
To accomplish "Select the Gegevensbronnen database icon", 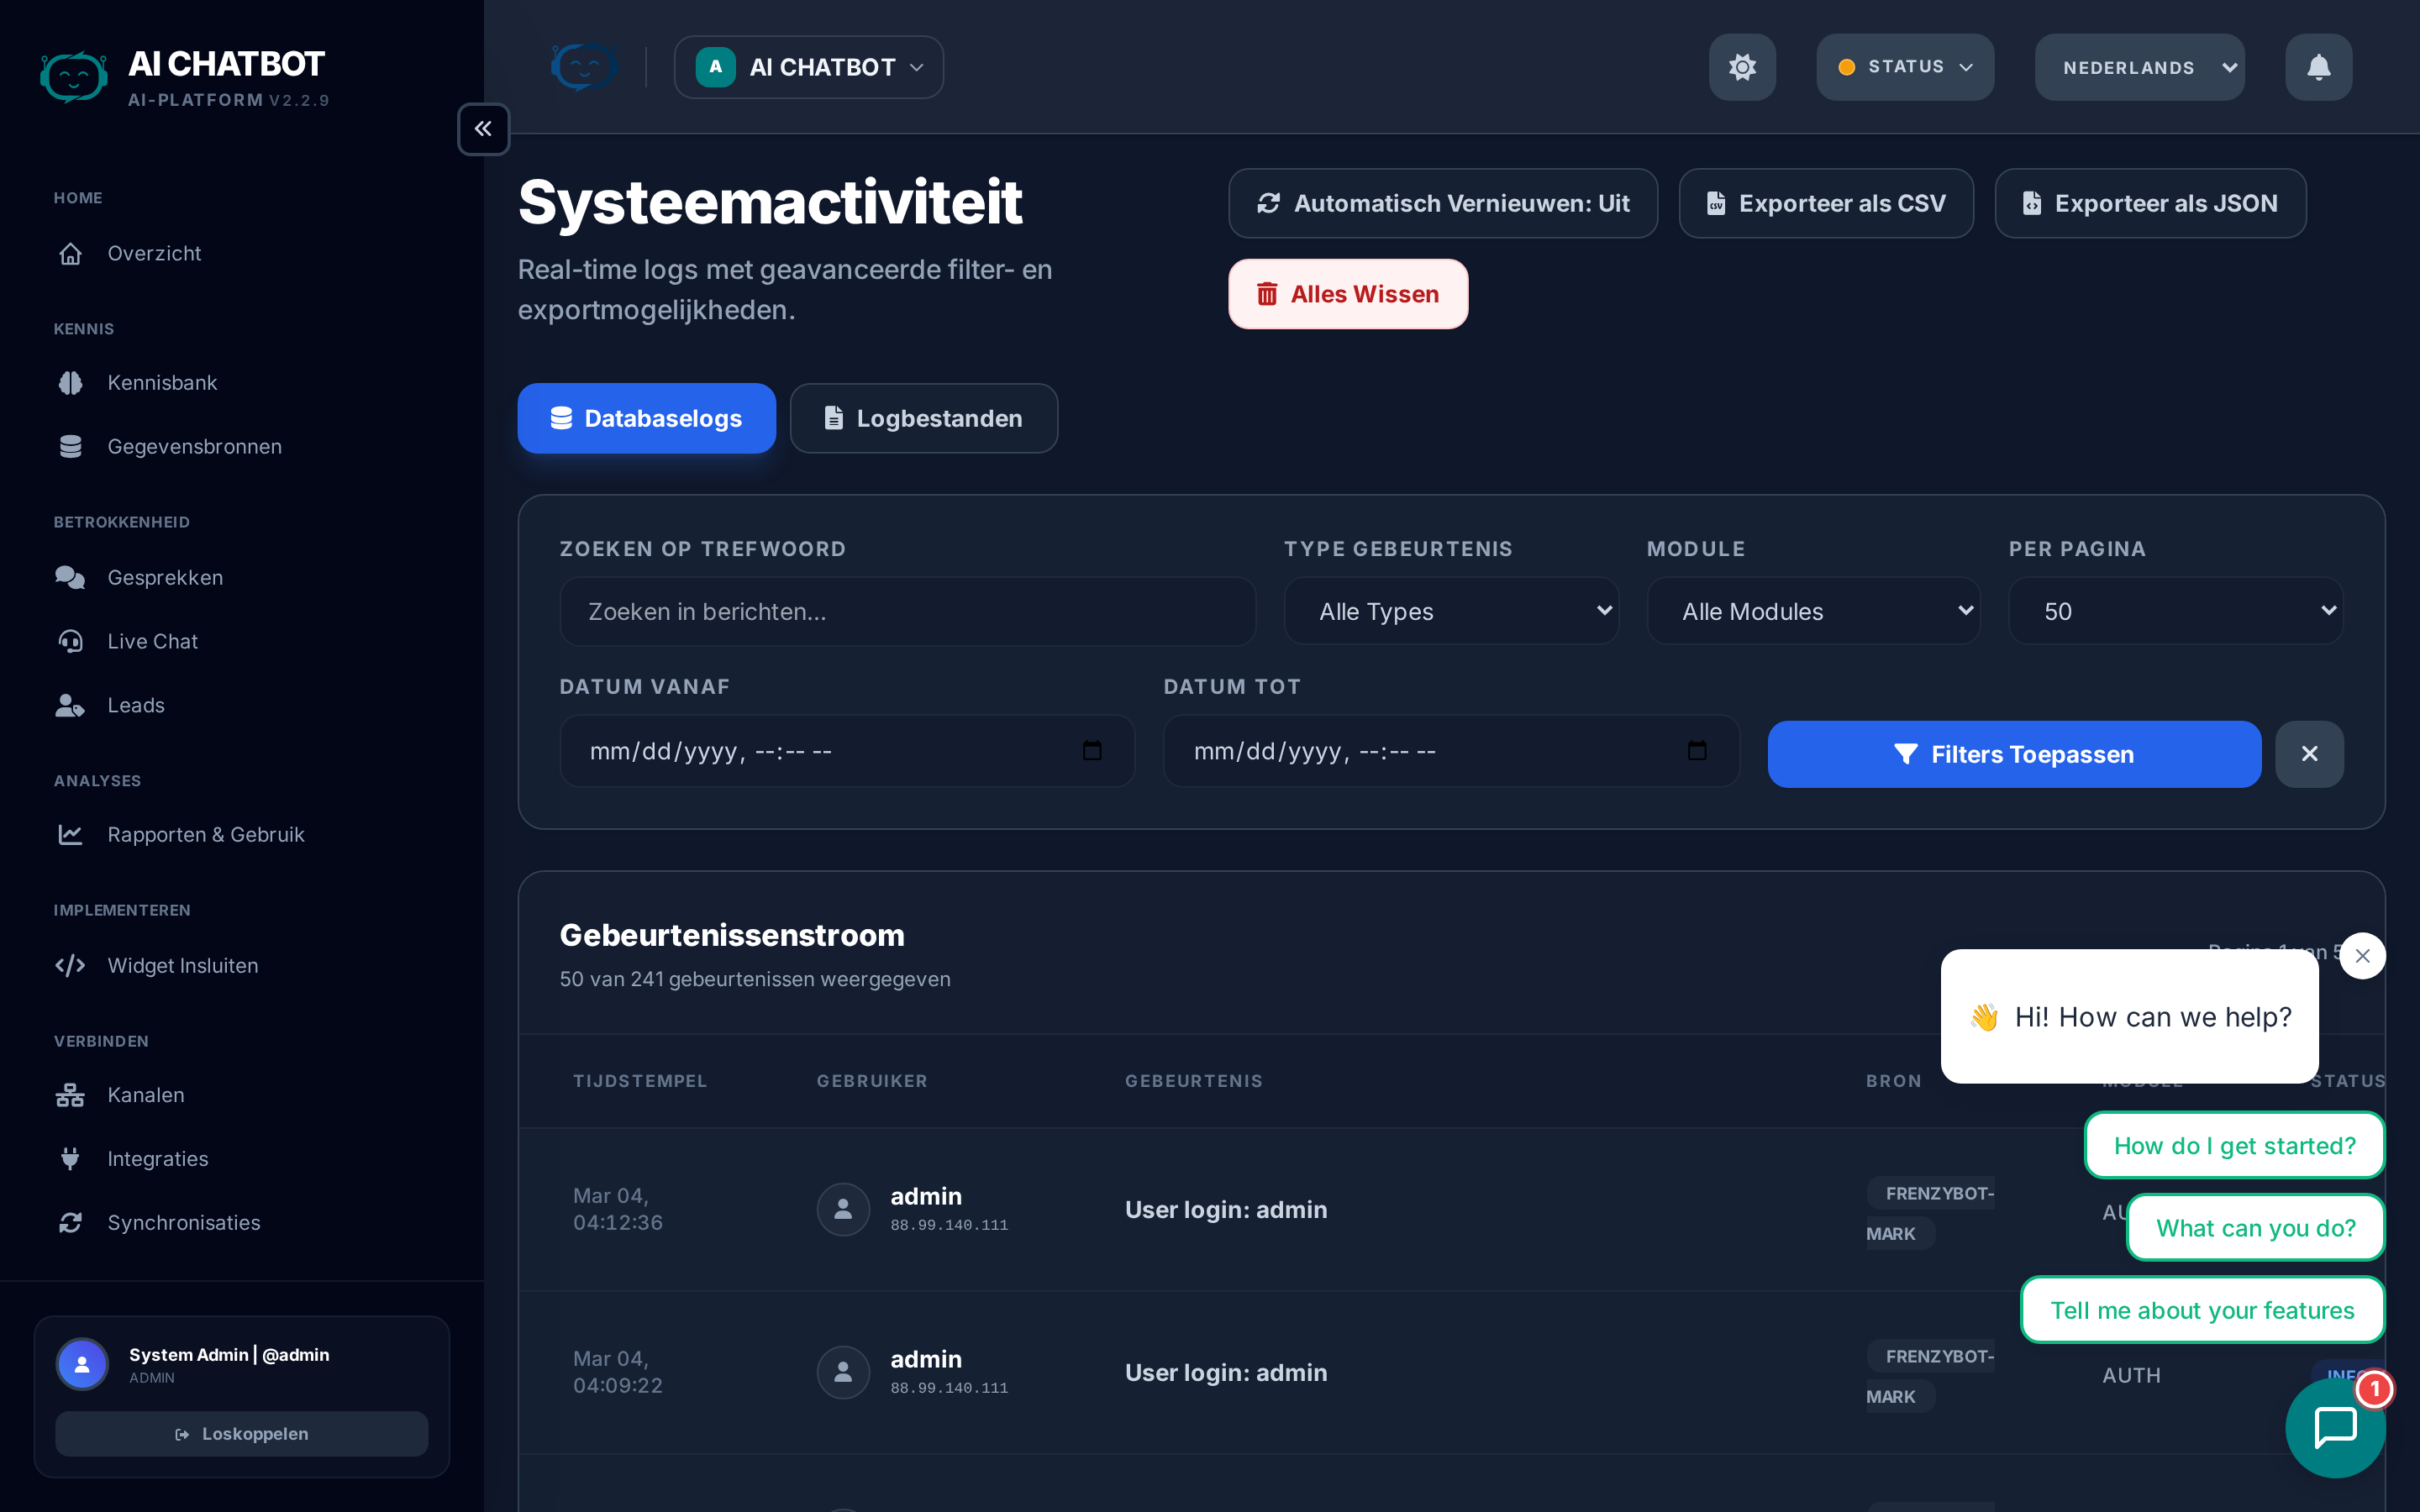I will tap(69, 446).
